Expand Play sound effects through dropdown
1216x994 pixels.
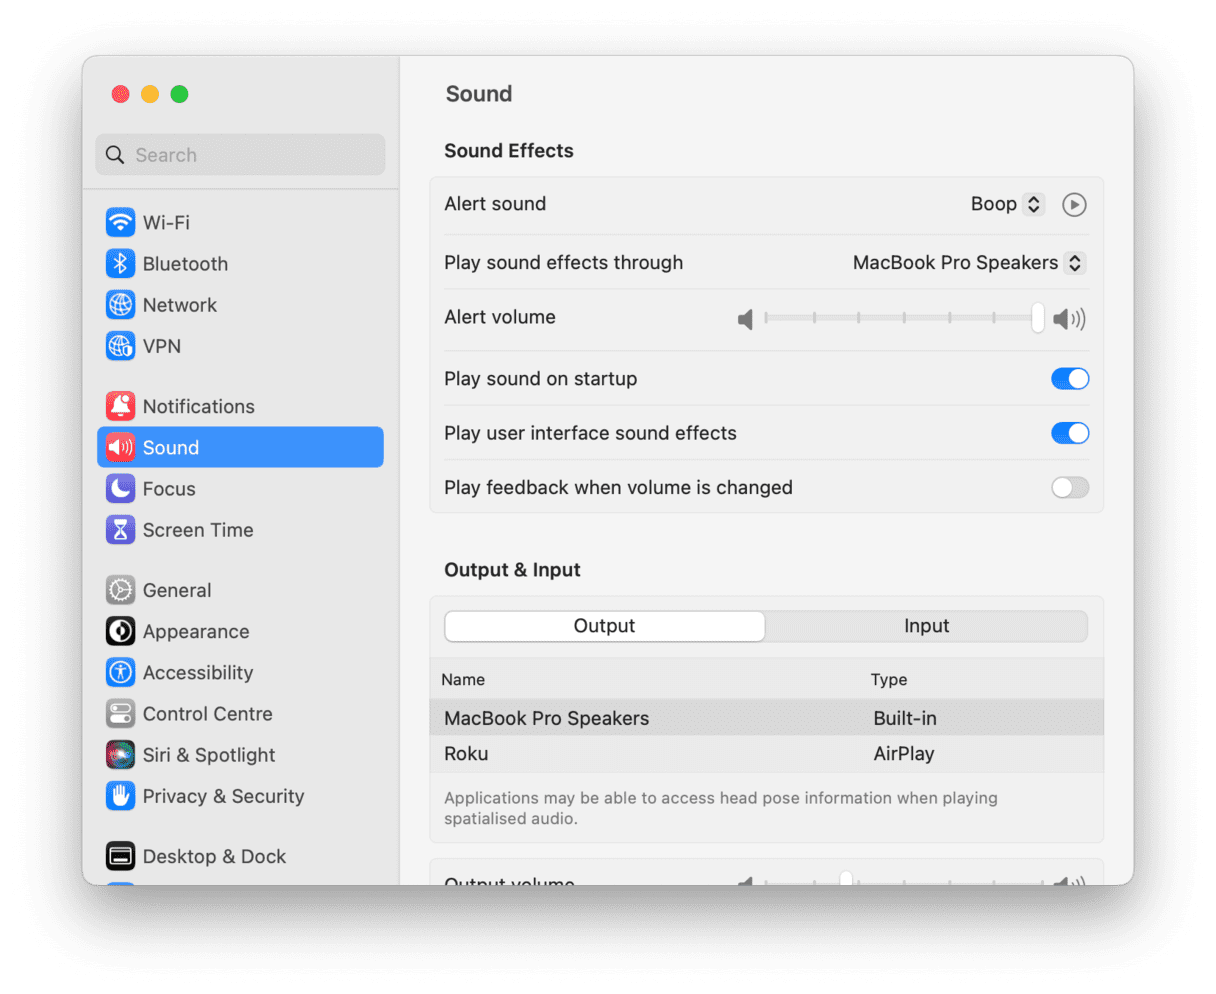coord(967,263)
